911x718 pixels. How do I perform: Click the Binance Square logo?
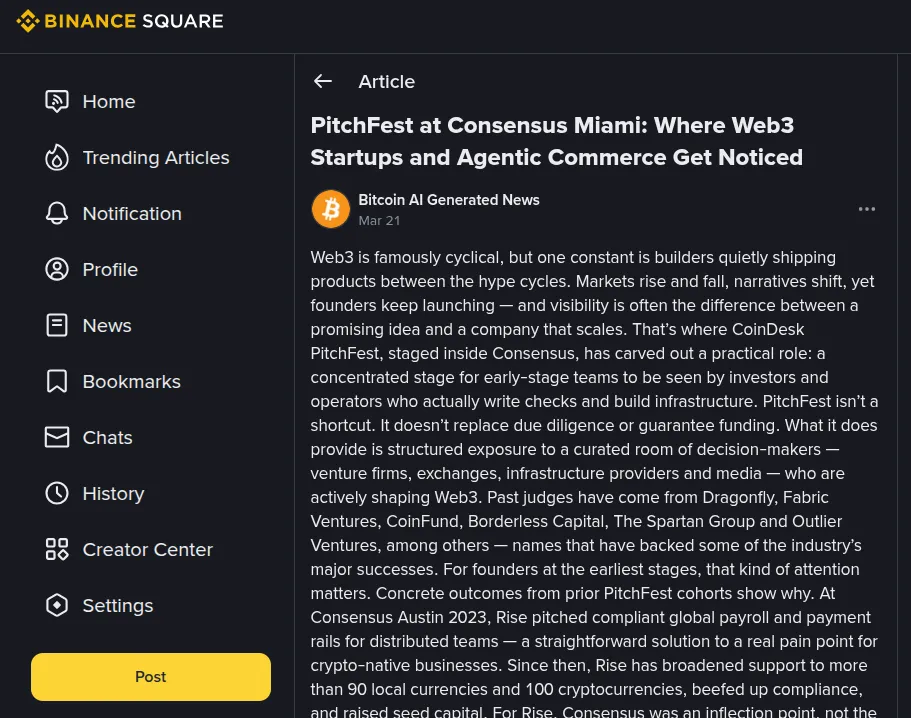pos(120,21)
